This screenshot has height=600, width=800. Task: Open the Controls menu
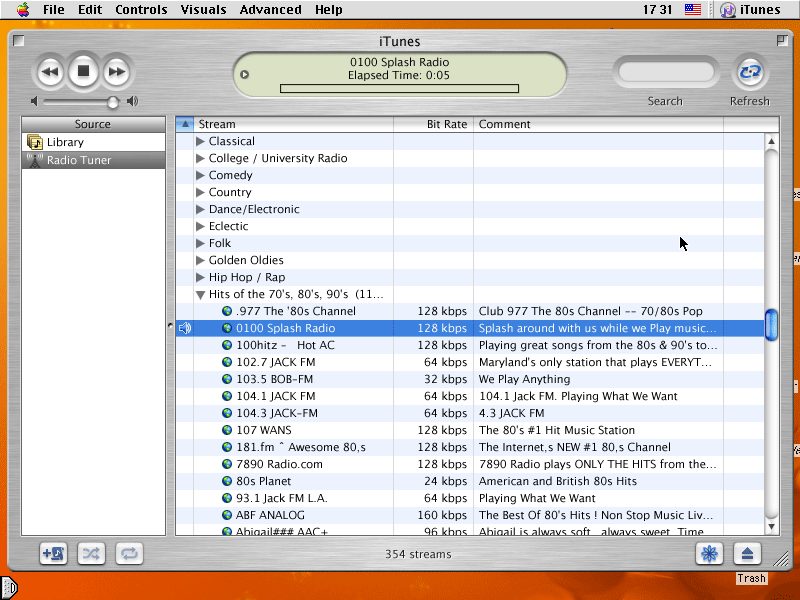click(141, 10)
